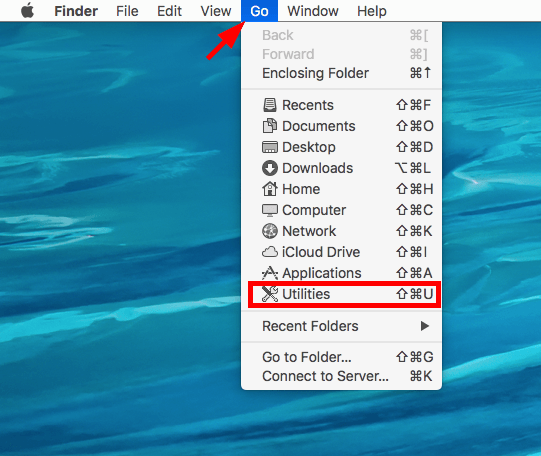
Task: Open the Window menu
Action: click(x=313, y=11)
